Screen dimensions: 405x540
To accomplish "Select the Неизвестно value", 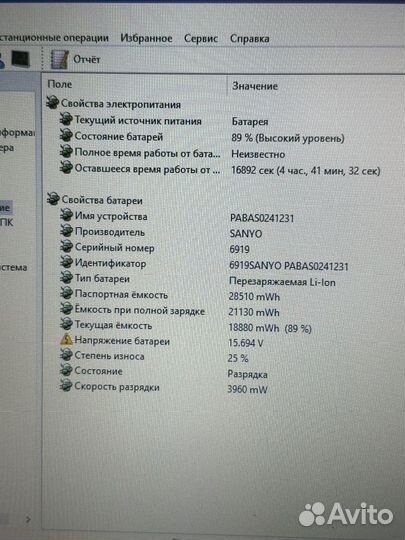I will (258, 154).
